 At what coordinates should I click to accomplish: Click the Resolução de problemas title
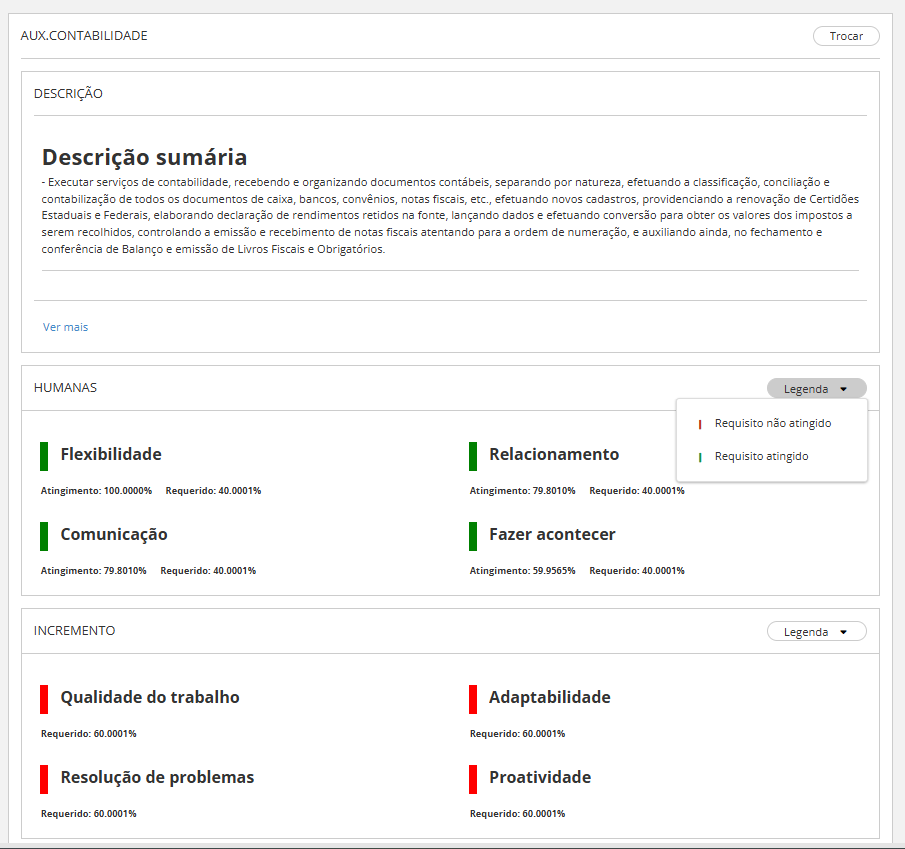coord(157,777)
